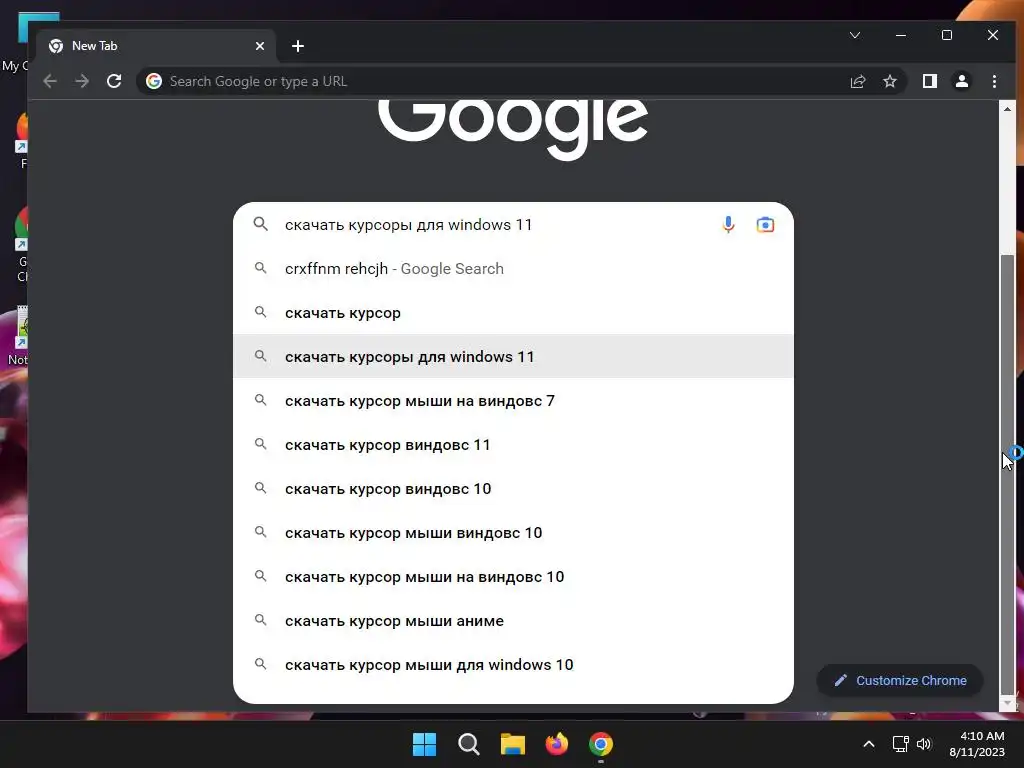Choose suggestion скачать курсор мыши на виндовс 7
This screenshot has width=1024, height=768.
pos(513,400)
